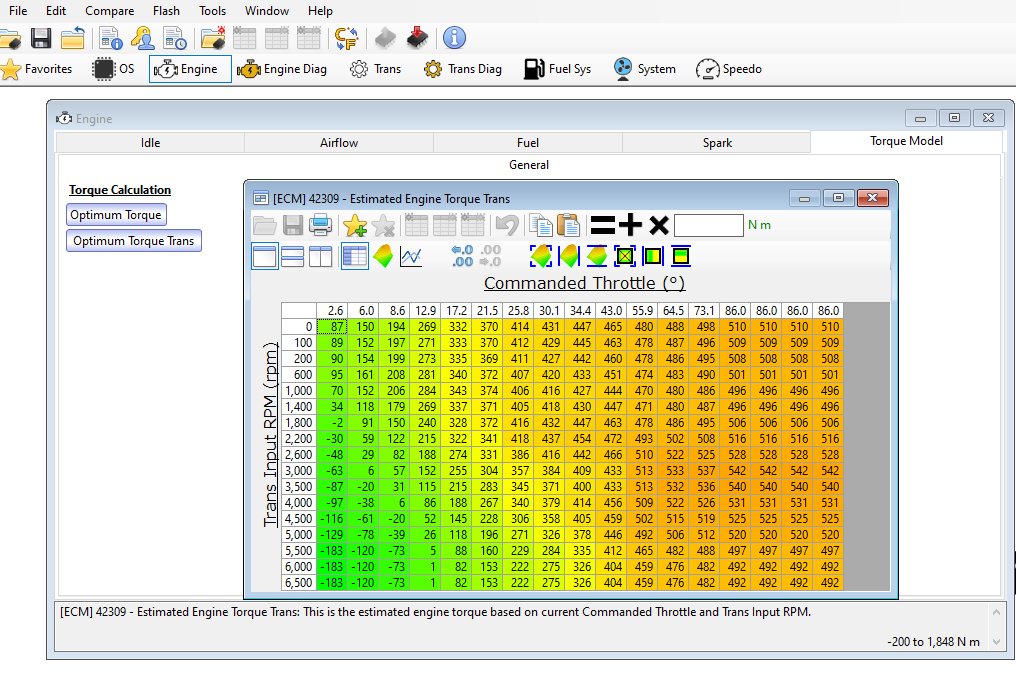
Task: Click the reopen folder with arrow icon
Action: pyautogui.click(x=73, y=38)
